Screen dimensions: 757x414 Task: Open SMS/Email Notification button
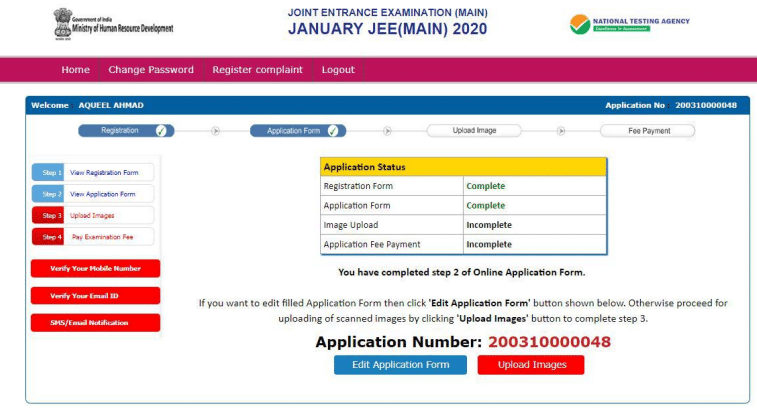pos(96,322)
